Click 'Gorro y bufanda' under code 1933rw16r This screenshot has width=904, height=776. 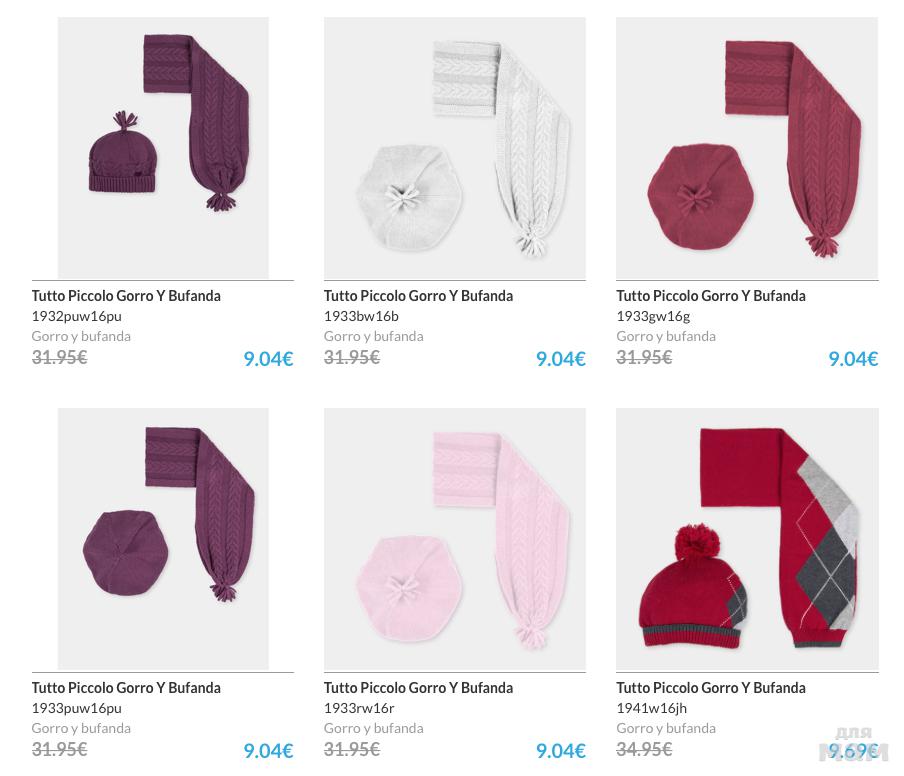[373, 728]
